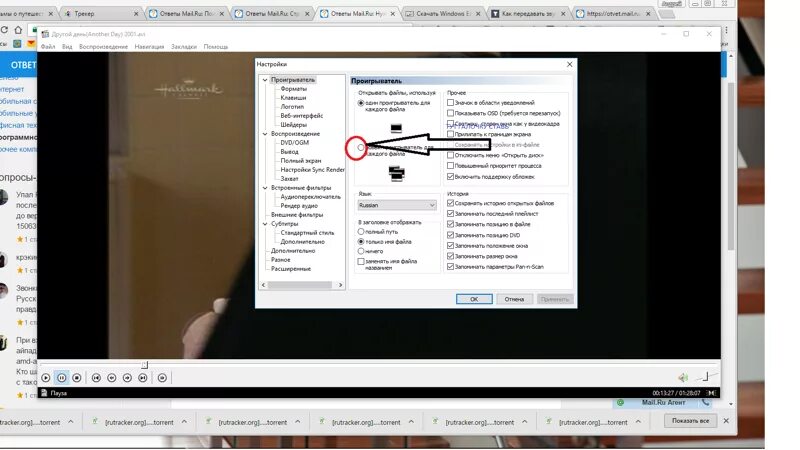800x450 pixels.
Task: Open the Закладки menu
Action: click(184, 47)
